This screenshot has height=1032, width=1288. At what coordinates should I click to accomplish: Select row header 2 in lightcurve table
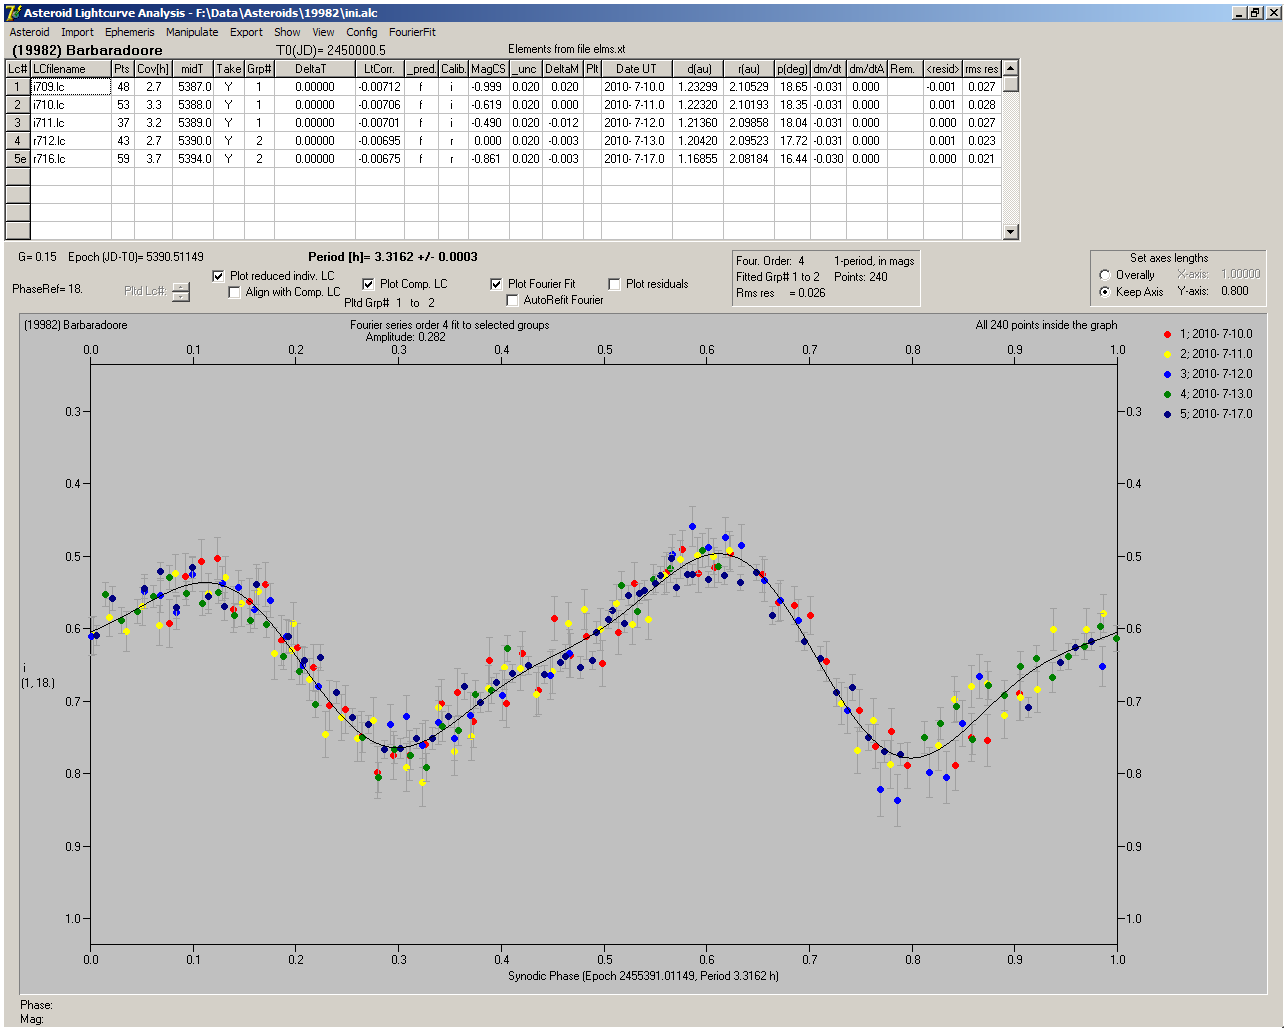[18, 105]
